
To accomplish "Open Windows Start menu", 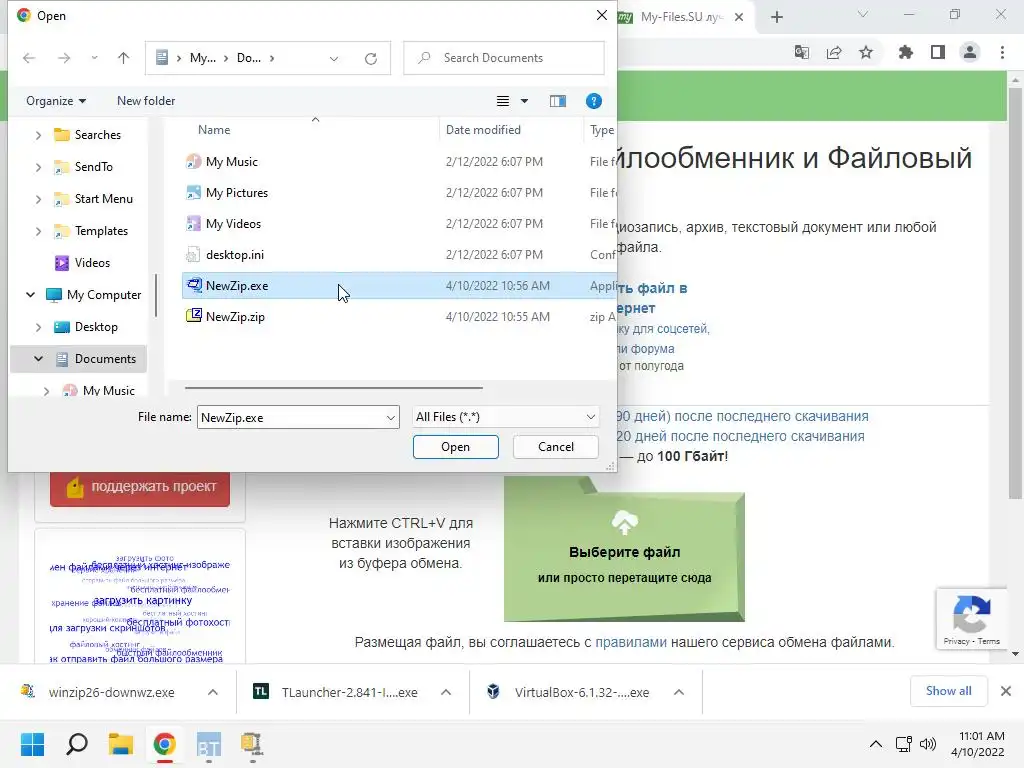I will click(33, 744).
